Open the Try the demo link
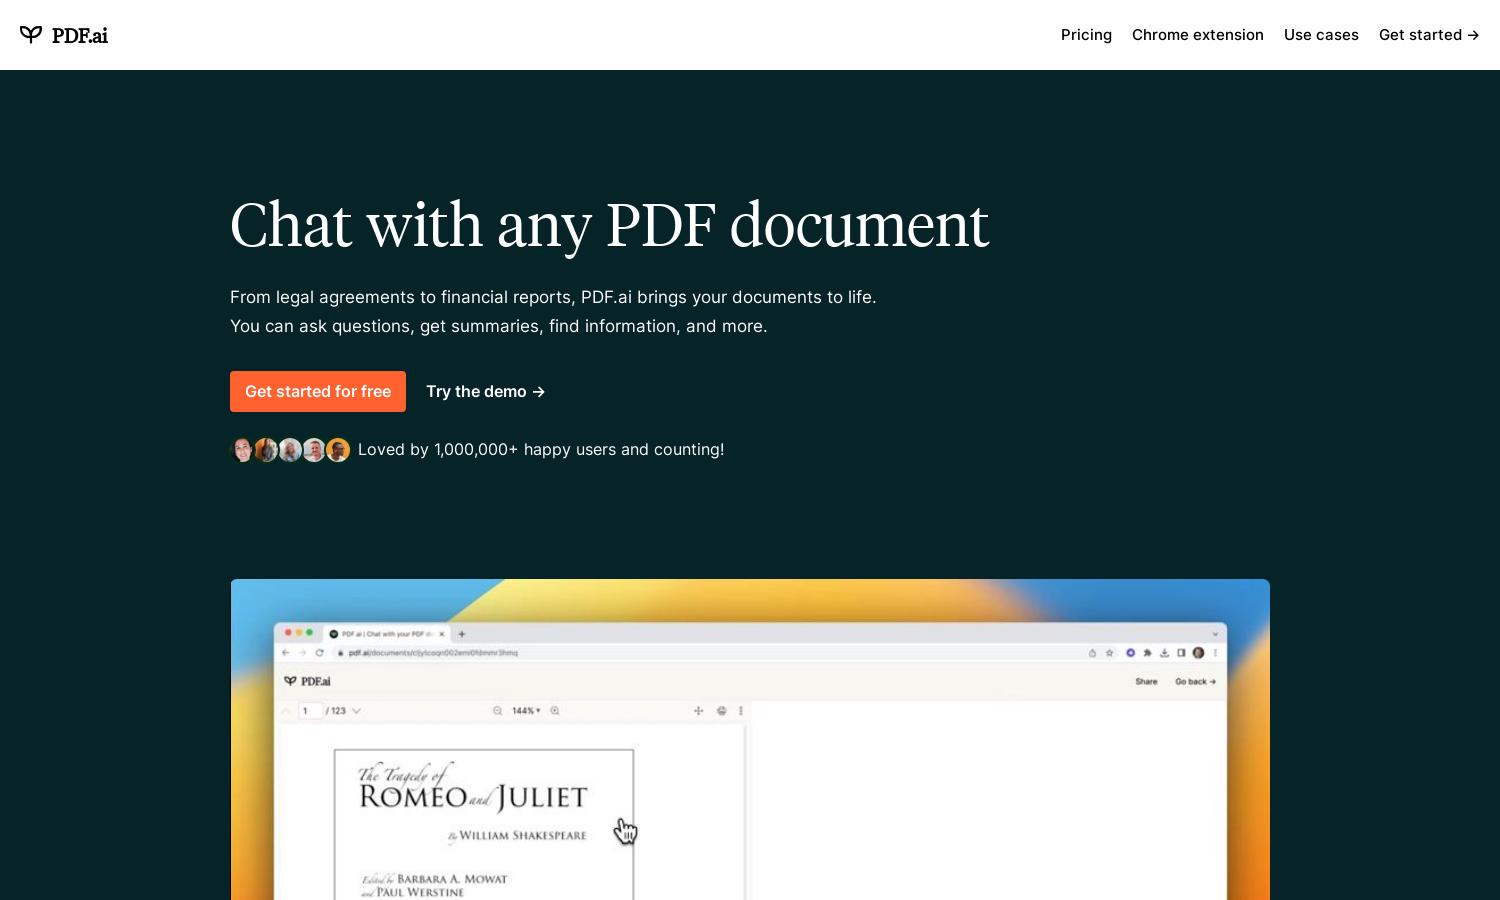The image size is (1500, 900). click(x=485, y=391)
